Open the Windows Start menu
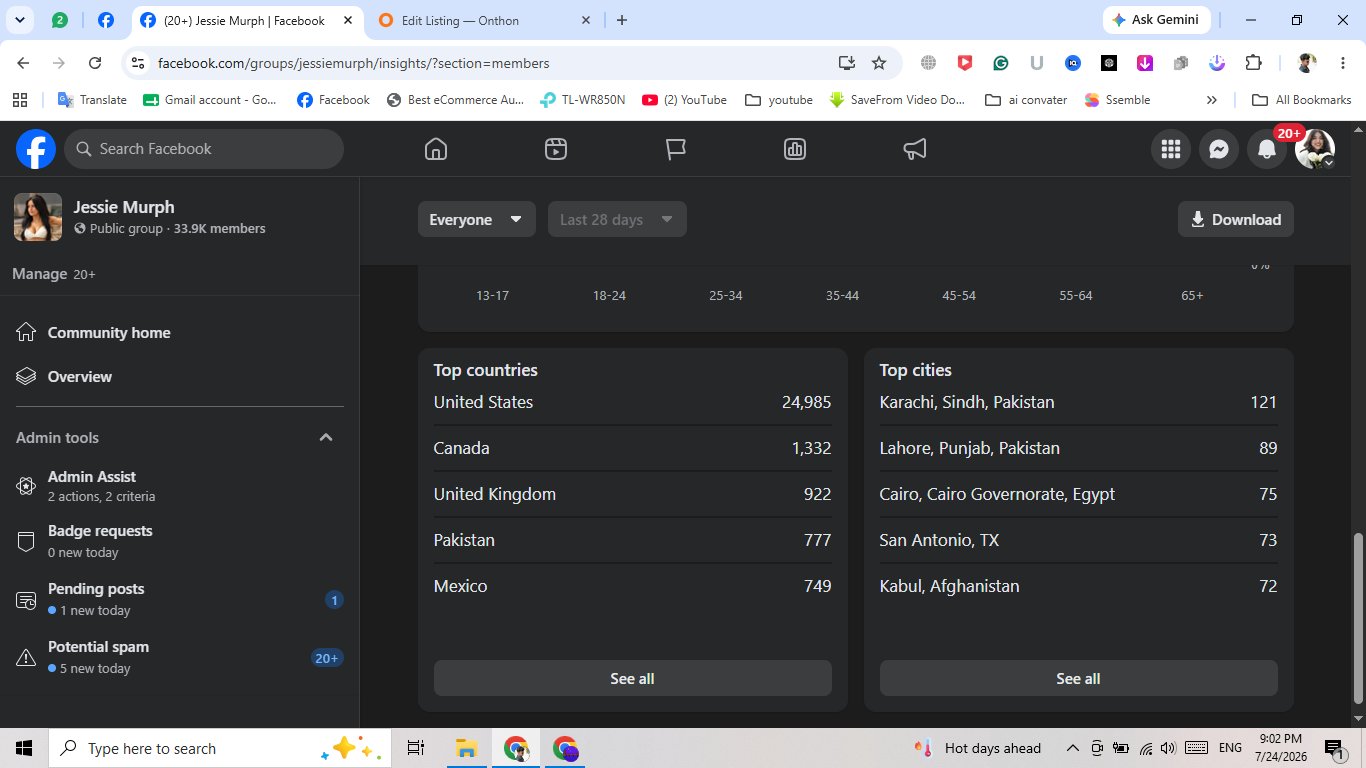 [x=24, y=748]
